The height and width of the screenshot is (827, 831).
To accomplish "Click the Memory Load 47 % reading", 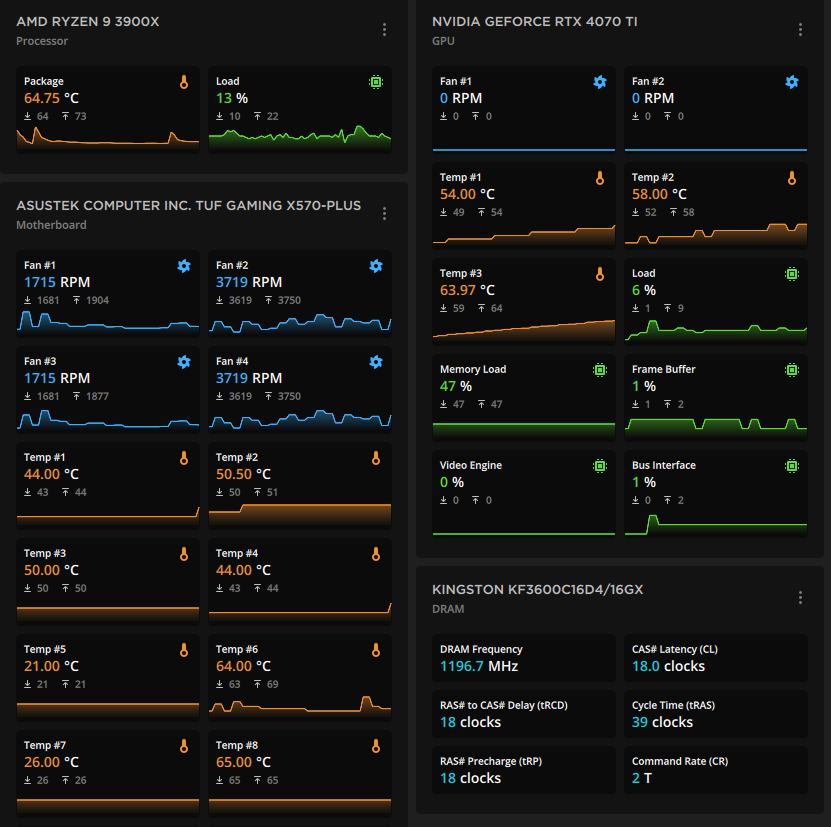I will pos(456,386).
